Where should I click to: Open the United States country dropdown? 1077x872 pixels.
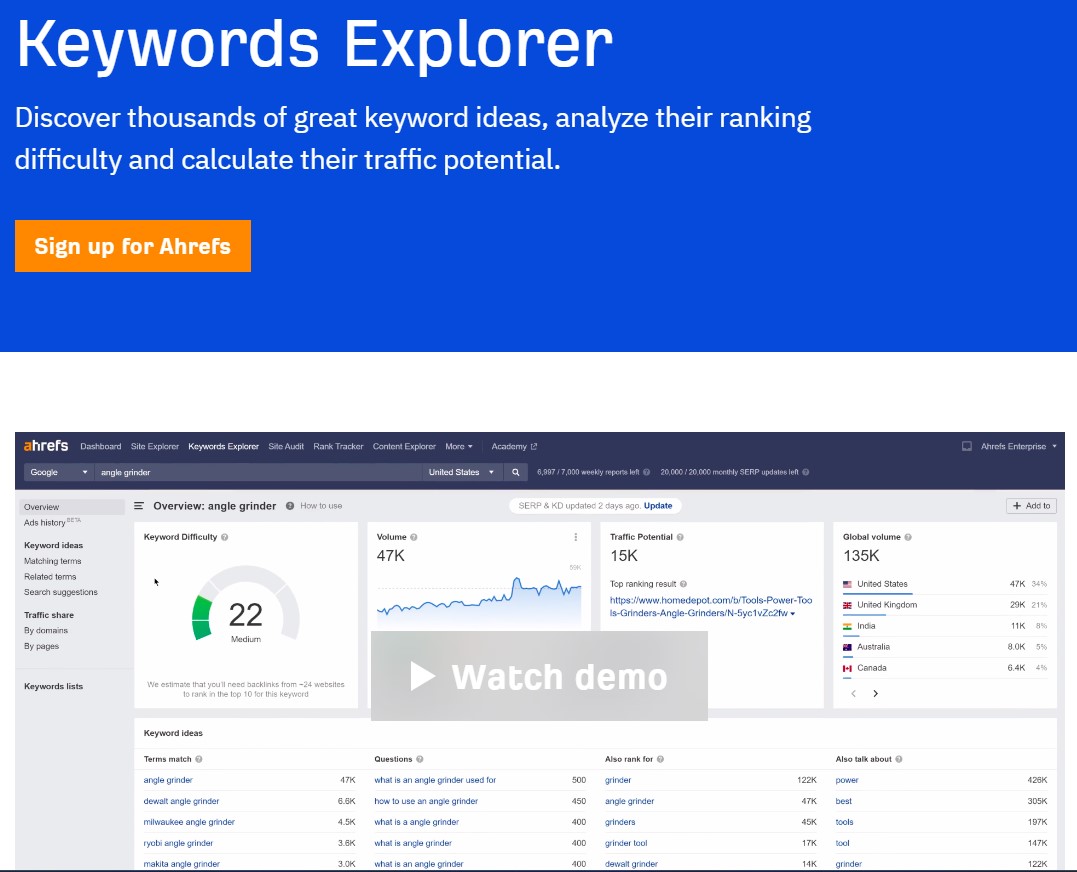point(462,472)
